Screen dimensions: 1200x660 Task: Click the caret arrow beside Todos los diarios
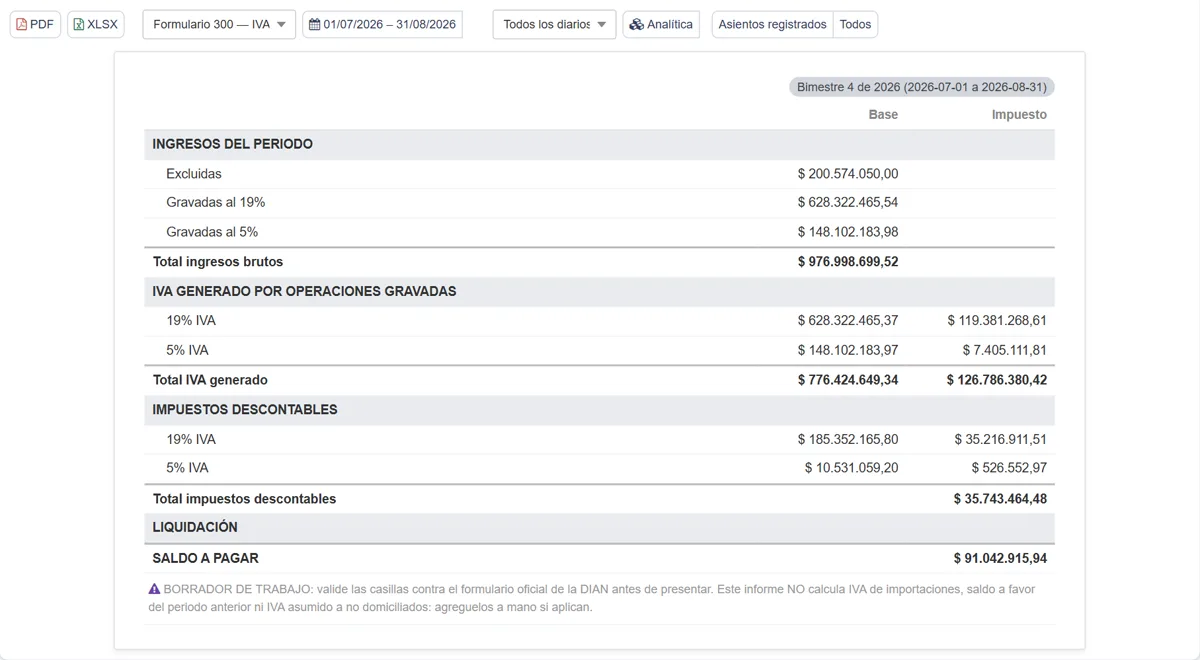coord(602,25)
